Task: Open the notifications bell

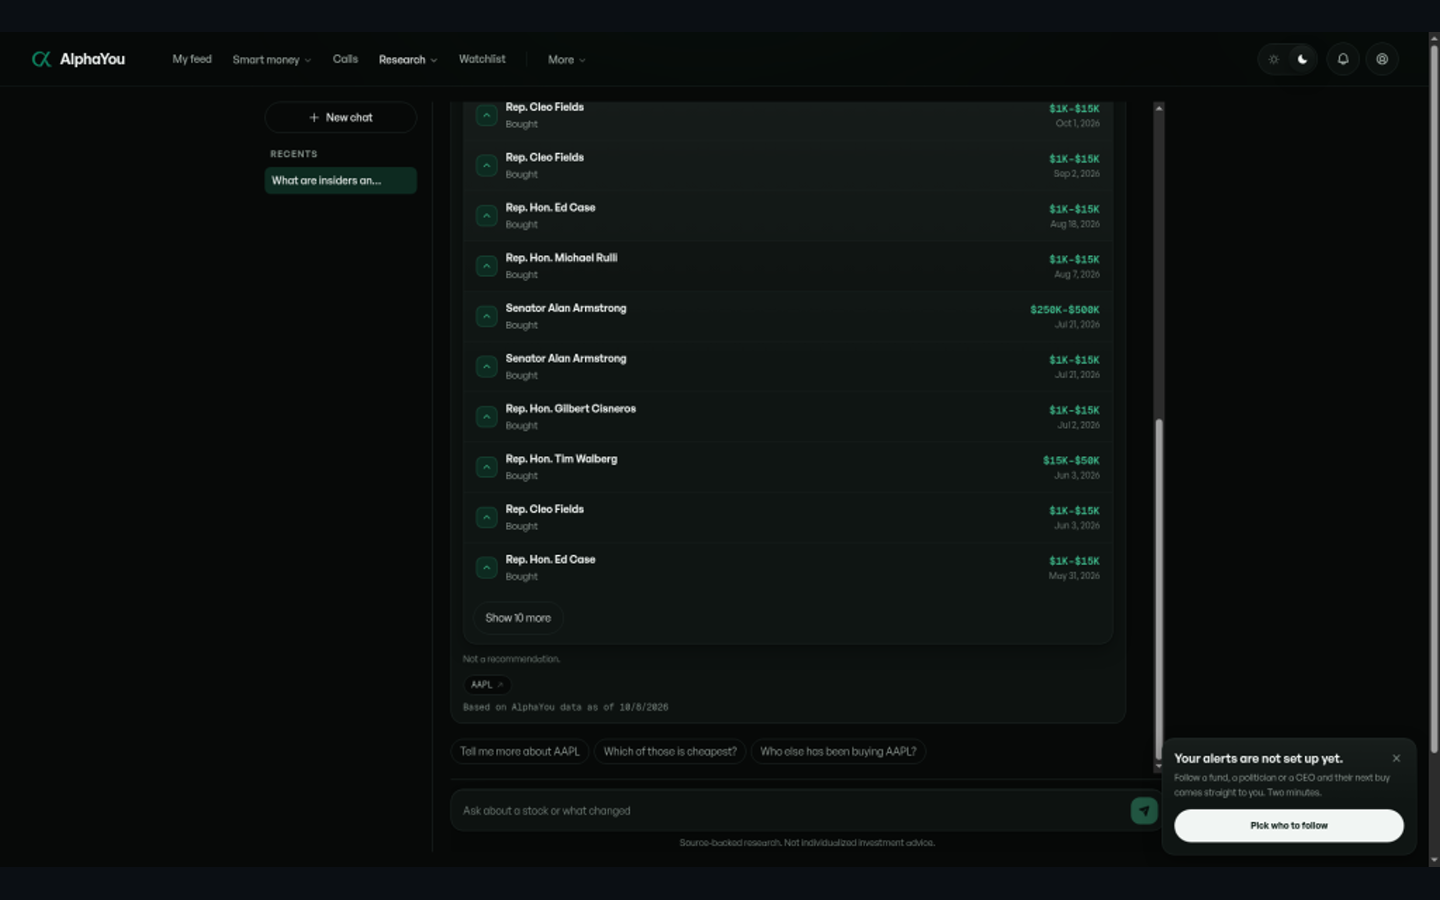Action: [1343, 59]
